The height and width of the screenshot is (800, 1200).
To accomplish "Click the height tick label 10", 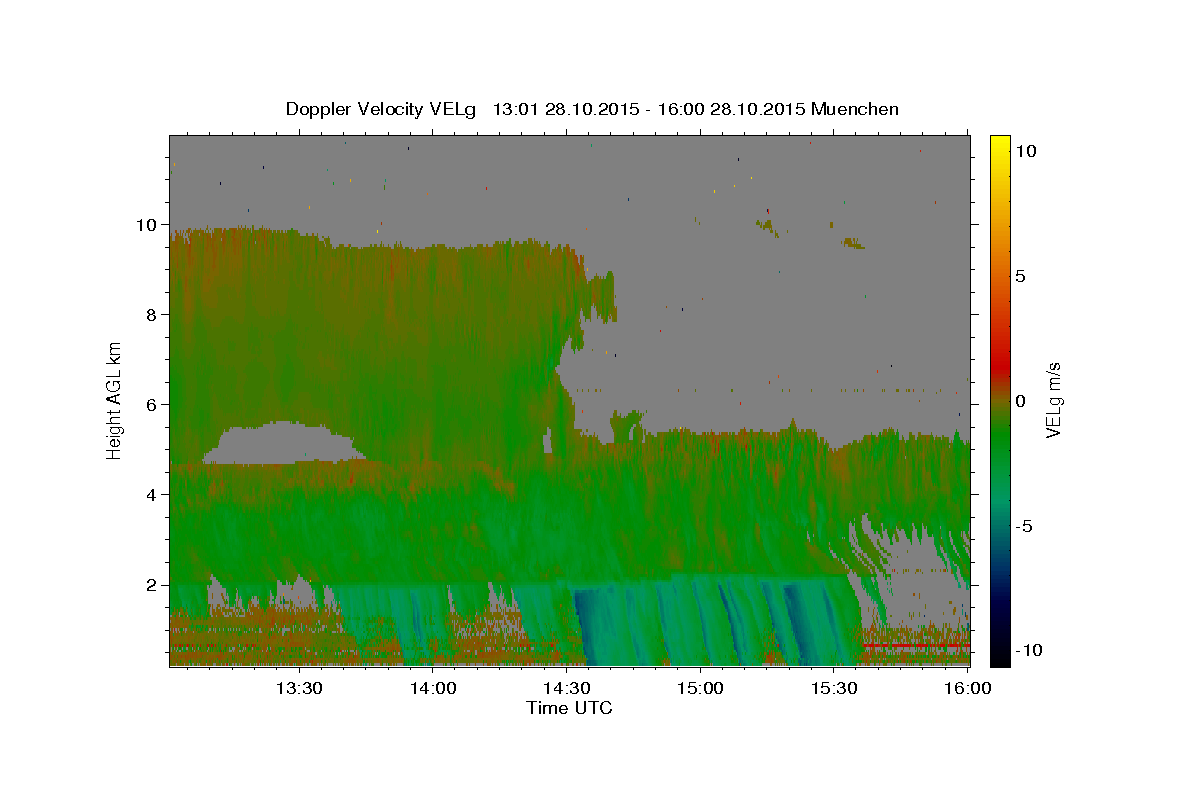I will tap(149, 225).
